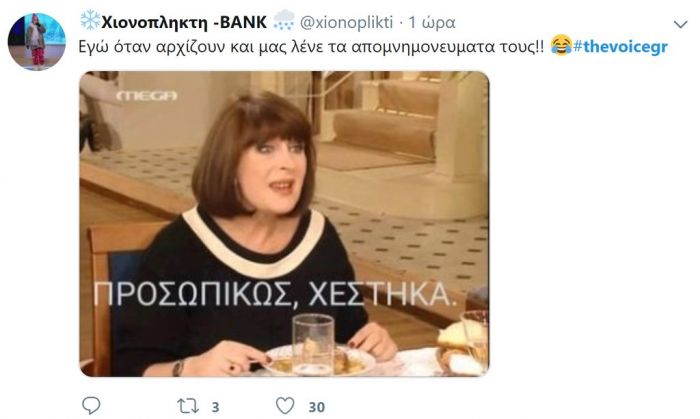The height and width of the screenshot is (419, 700).
Task: Click the MEGA channel logo in image
Action: point(146,96)
